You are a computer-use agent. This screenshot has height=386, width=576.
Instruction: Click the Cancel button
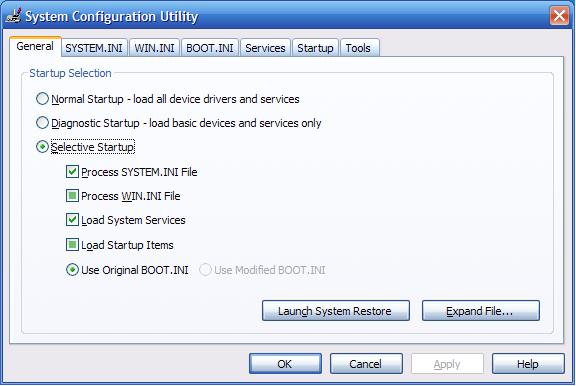coord(366,364)
